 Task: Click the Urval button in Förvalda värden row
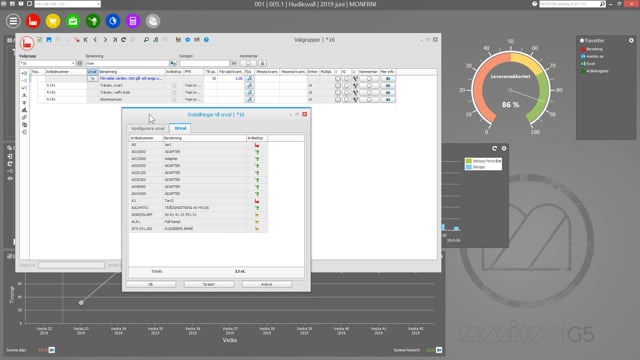pyautogui.click(x=93, y=78)
